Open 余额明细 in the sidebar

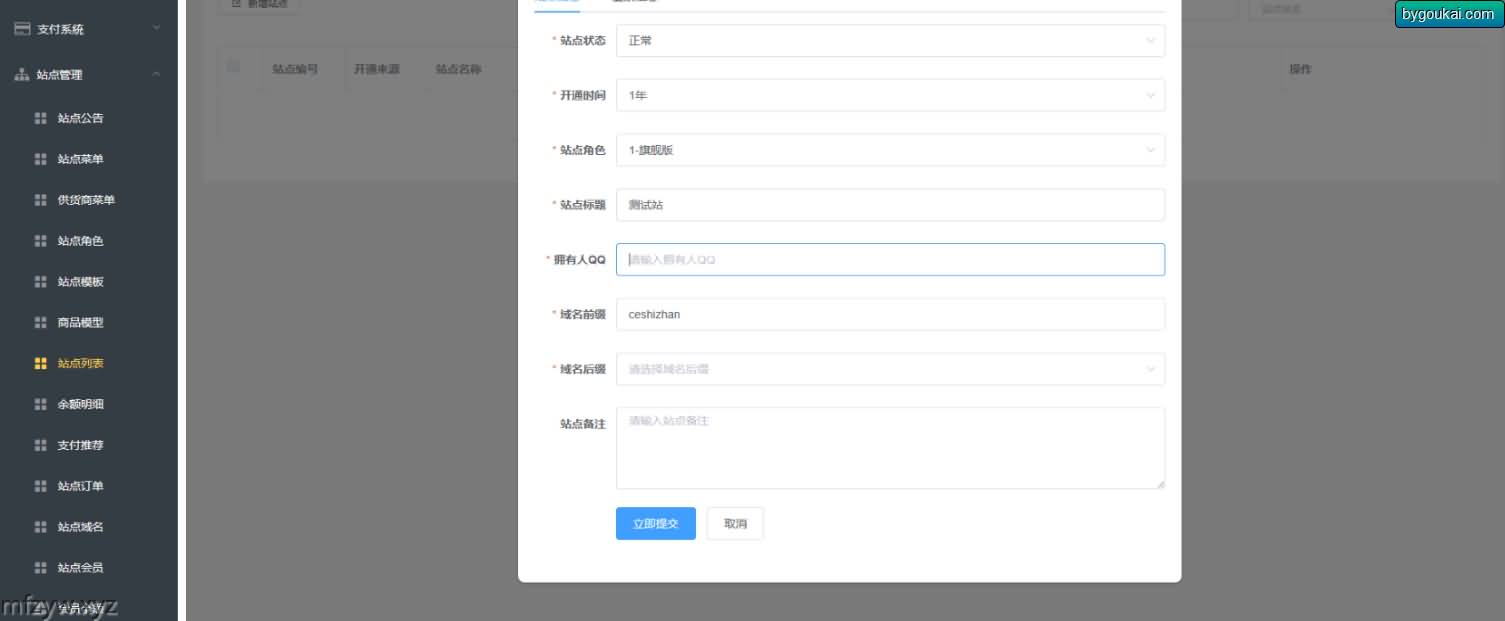coord(80,404)
